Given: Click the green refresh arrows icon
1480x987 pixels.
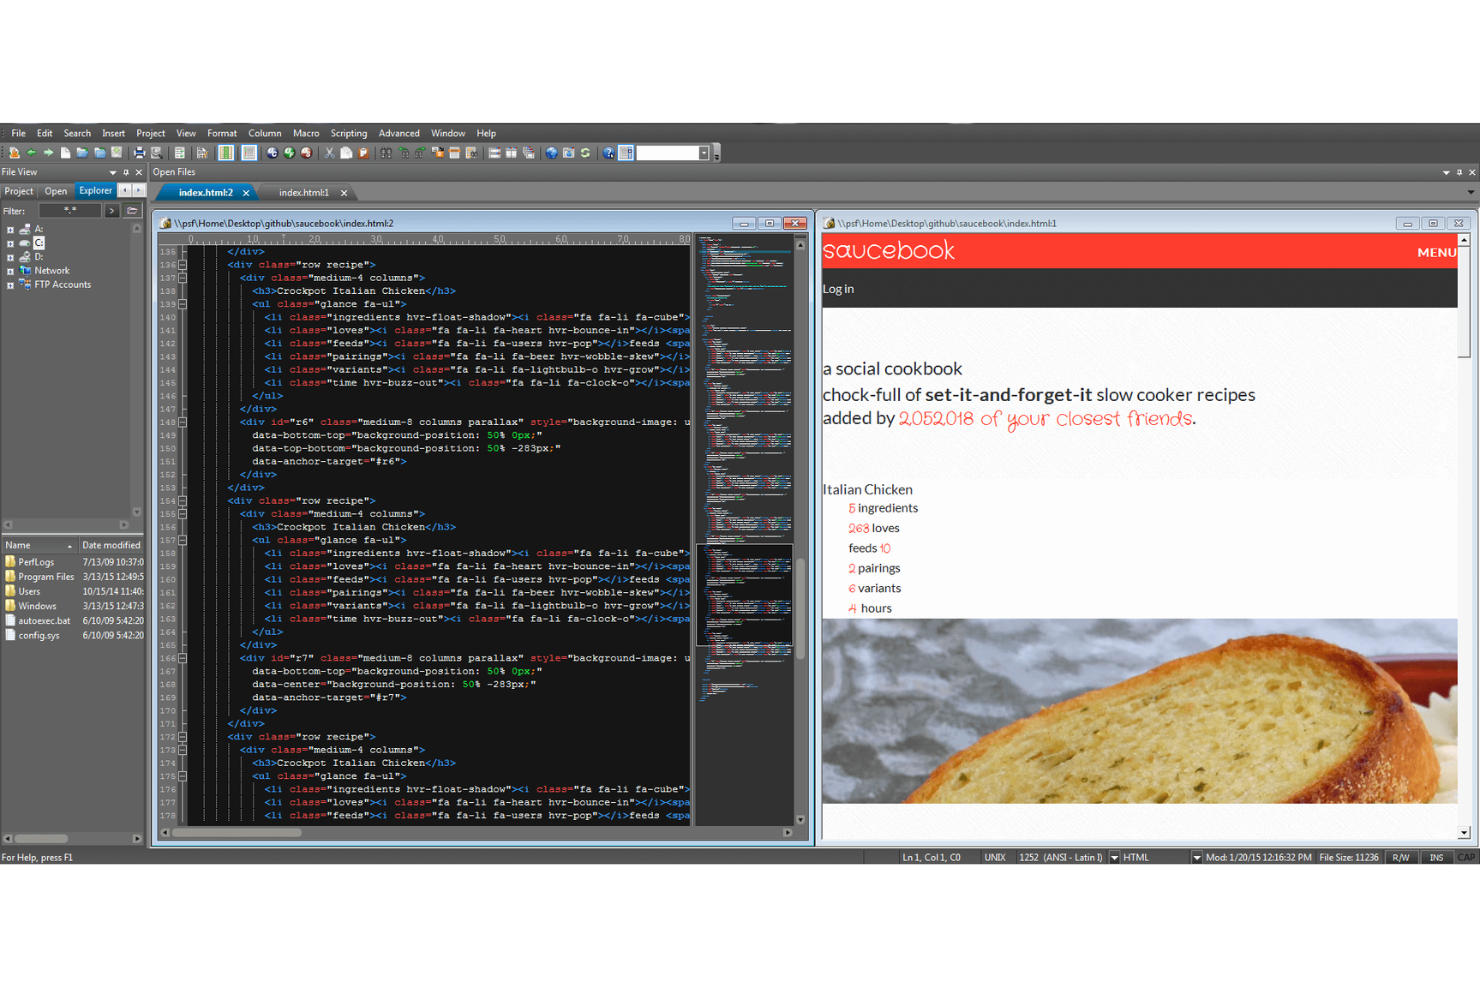Looking at the screenshot, I should coord(586,153).
